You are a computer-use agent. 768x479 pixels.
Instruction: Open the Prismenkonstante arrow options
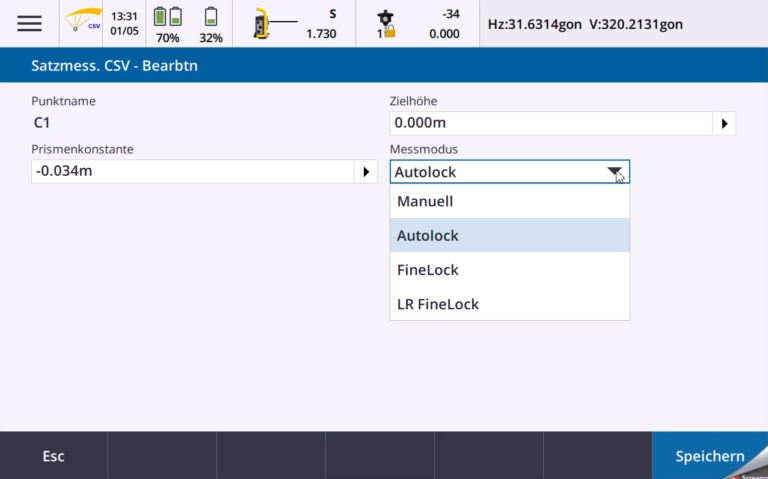pyautogui.click(x=365, y=172)
